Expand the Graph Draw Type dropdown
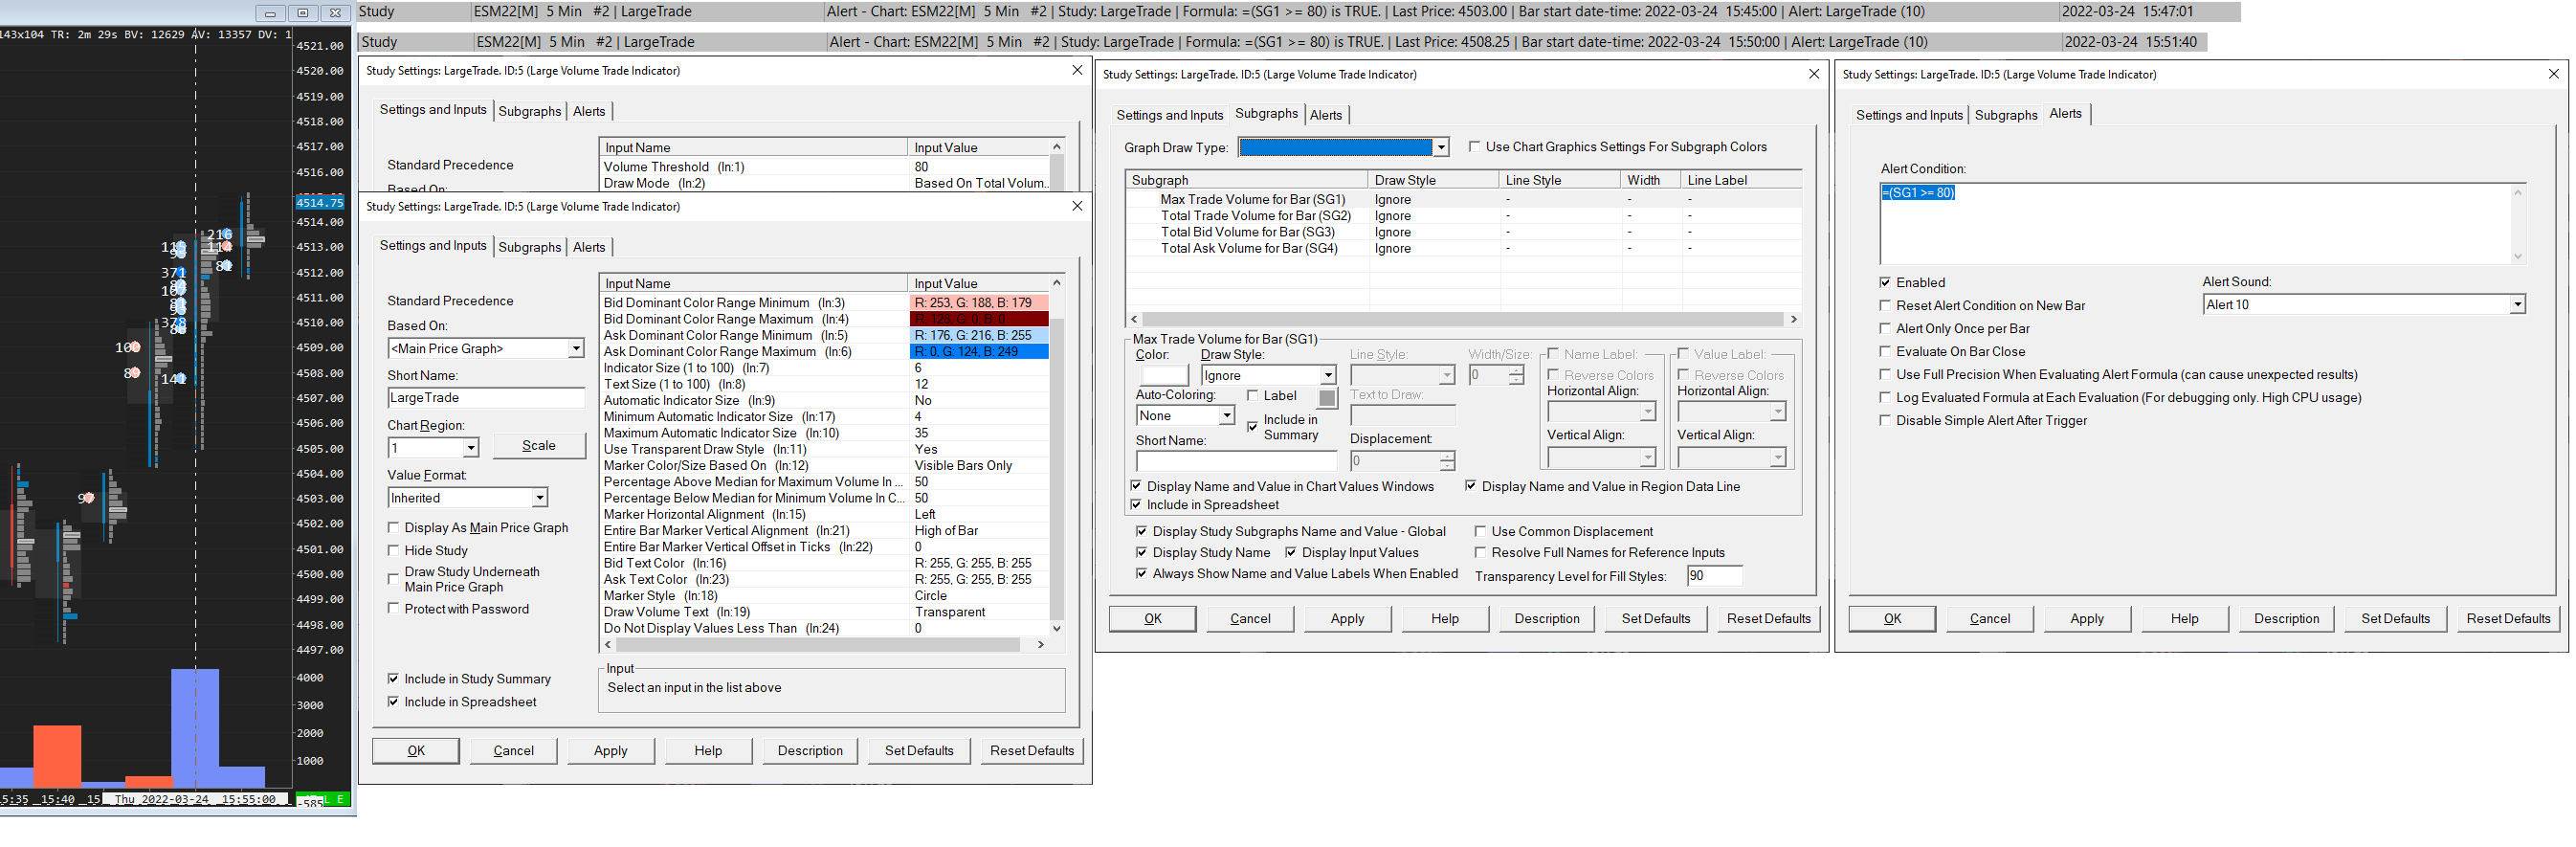Viewport: 2576px width, 847px height. [1440, 148]
